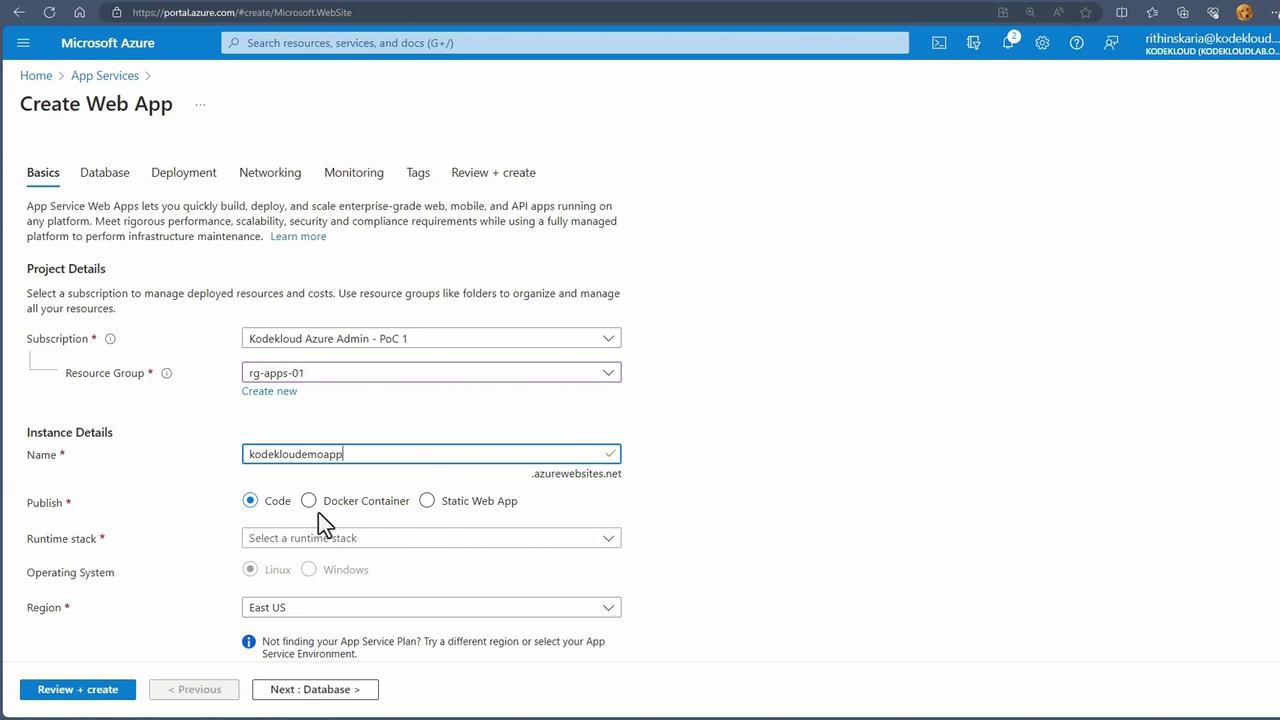Open the Review + create tab
The width and height of the screenshot is (1280, 720).
tap(493, 173)
